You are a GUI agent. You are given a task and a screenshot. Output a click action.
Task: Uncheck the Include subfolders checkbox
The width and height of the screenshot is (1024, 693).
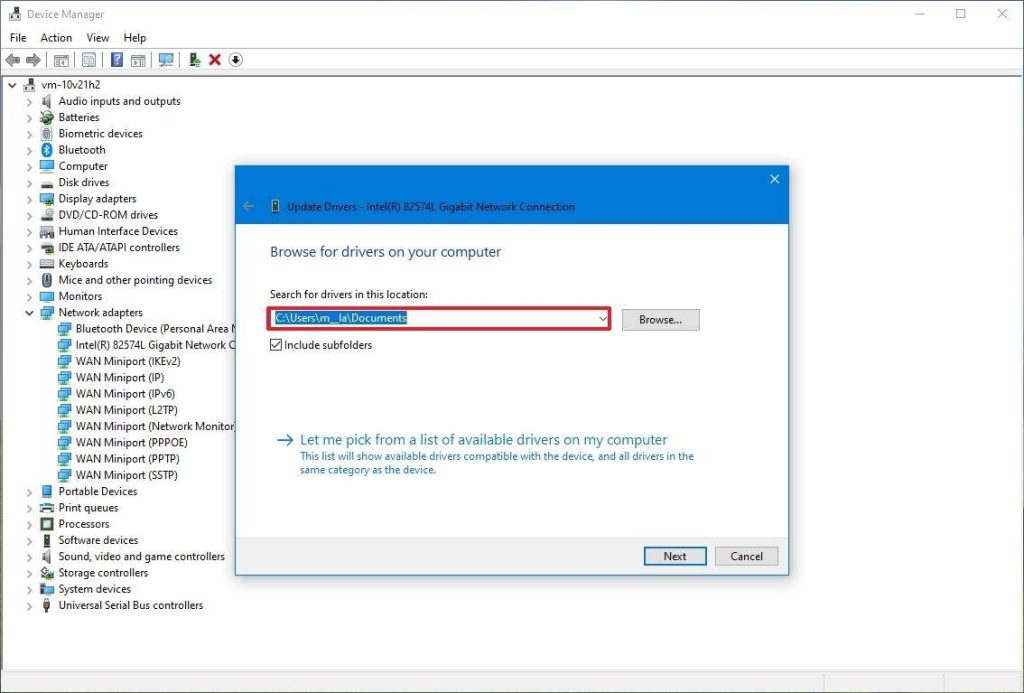pyautogui.click(x=276, y=345)
